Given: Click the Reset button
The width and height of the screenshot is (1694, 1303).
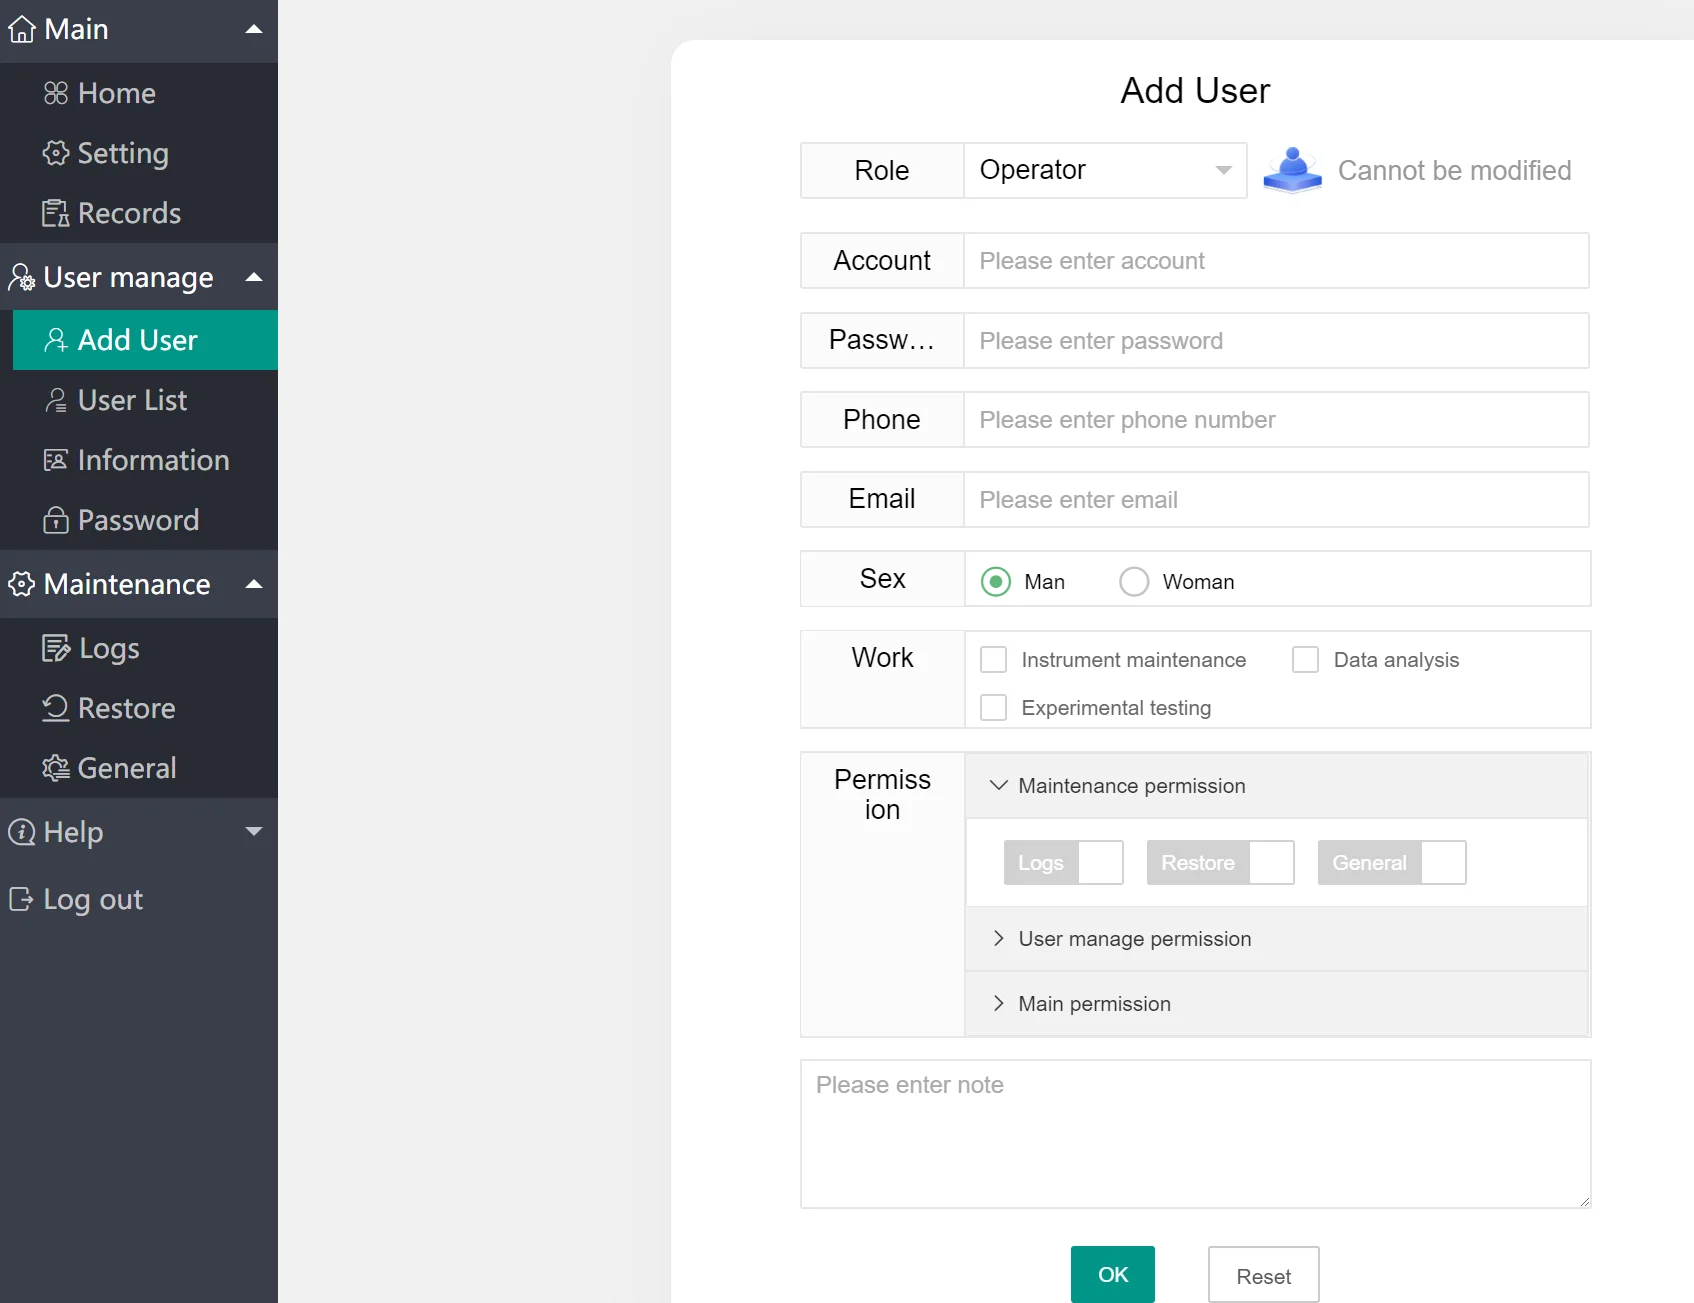Looking at the screenshot, I should tap(1264, 1275).
